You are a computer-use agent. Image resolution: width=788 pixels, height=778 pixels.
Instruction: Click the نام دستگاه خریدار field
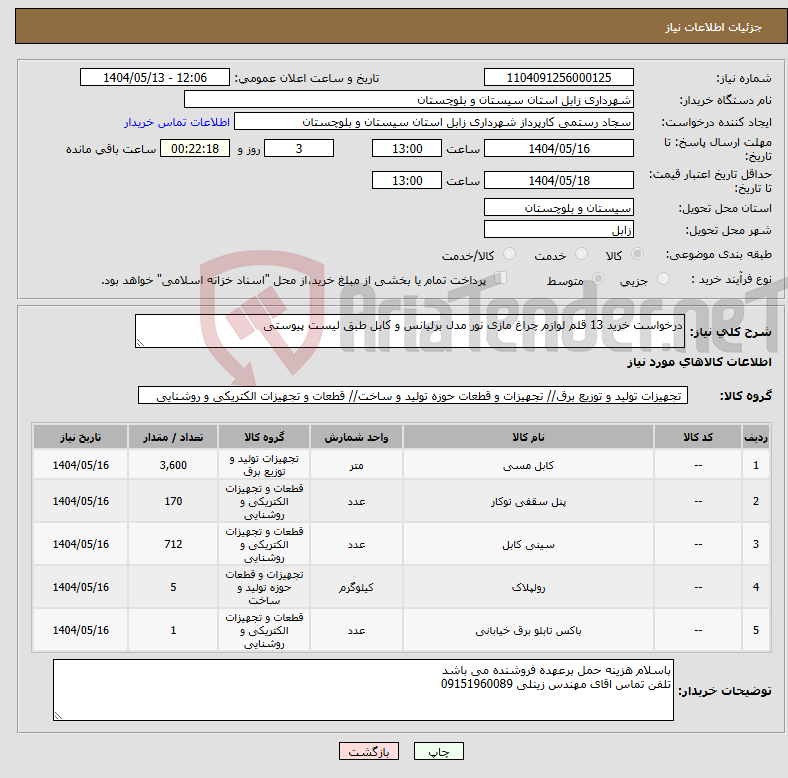pyautogui.click(x=409, y=100)
